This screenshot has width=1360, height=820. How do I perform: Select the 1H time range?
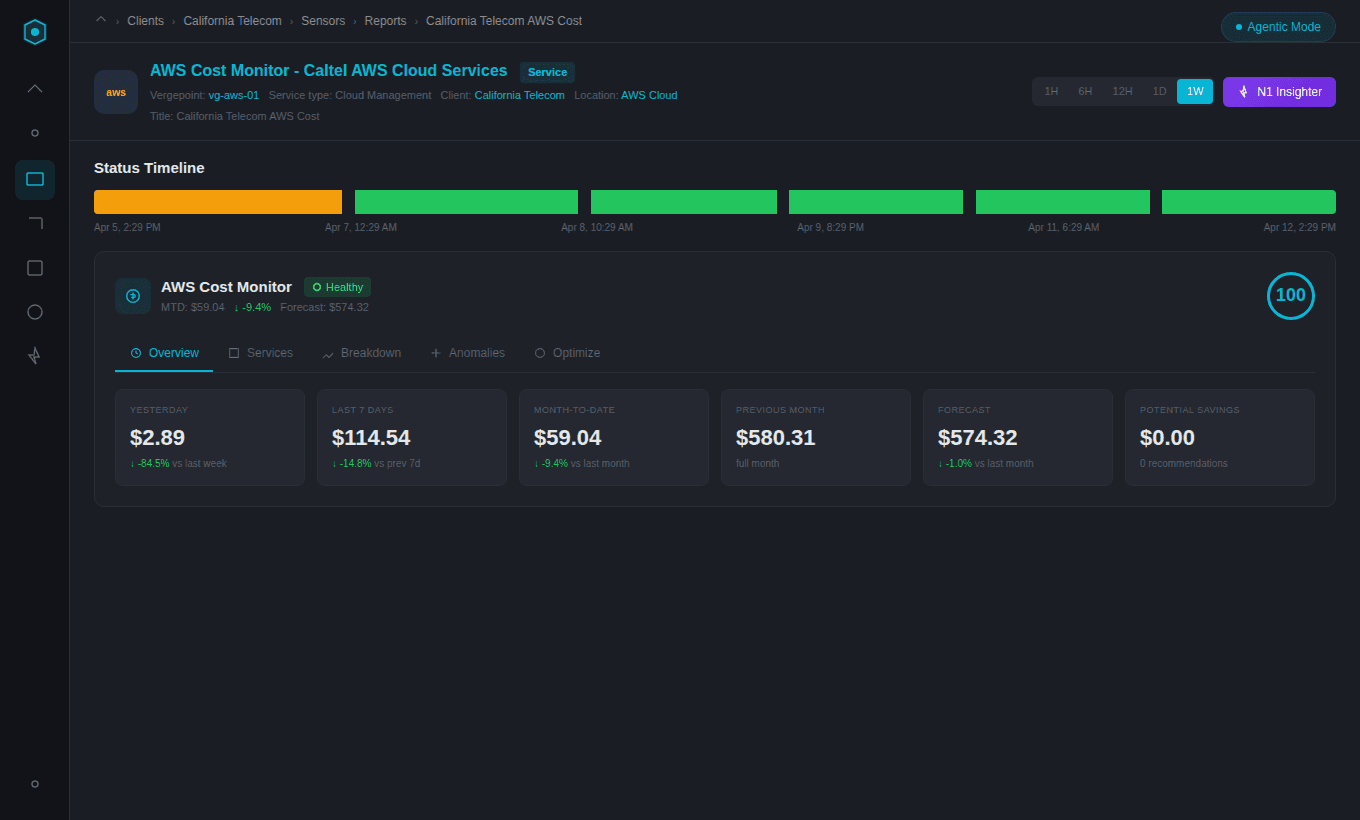pyautogui.click(x=1051, y=92)
